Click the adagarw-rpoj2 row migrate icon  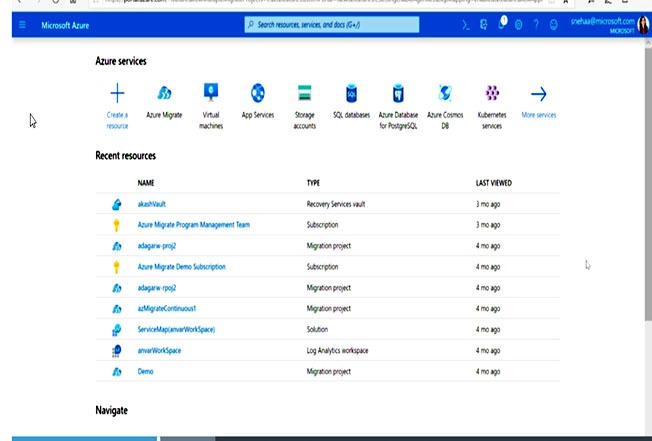117,288
